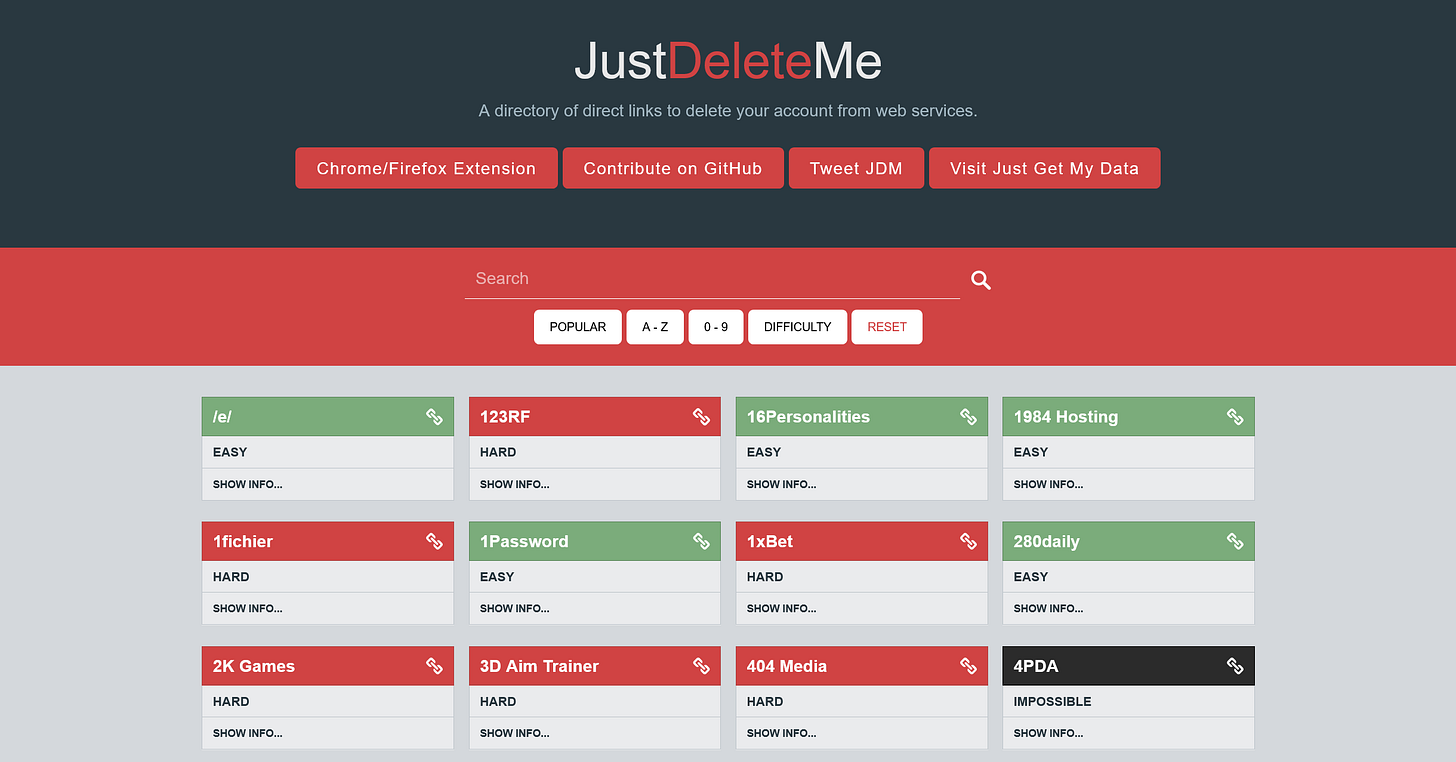Expand Show Info for 1xBet

pos(782,608)
